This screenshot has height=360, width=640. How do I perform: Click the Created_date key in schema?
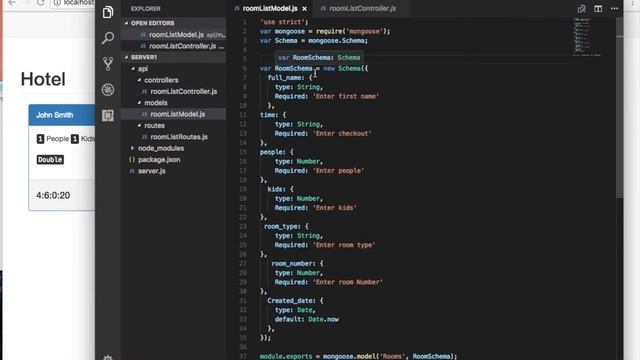[x=291, y=301]
